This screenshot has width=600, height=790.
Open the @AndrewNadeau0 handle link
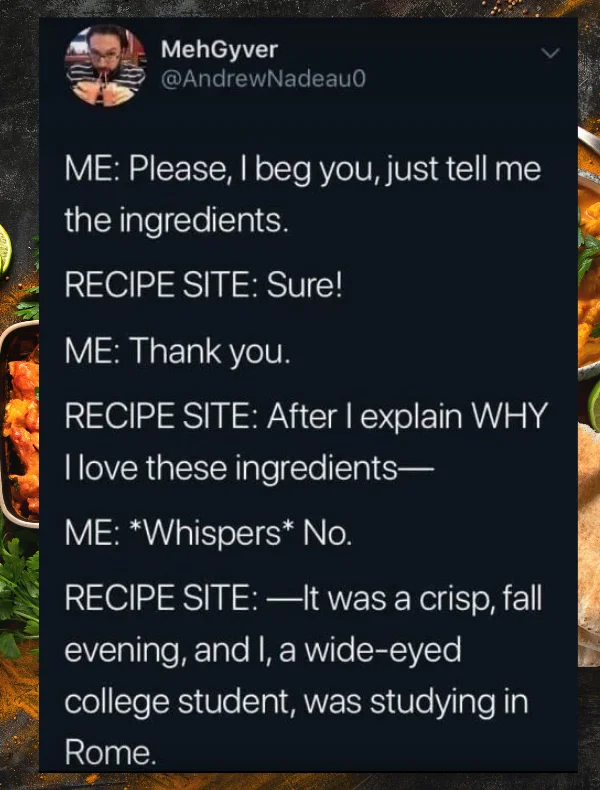(x=263, y=79)
